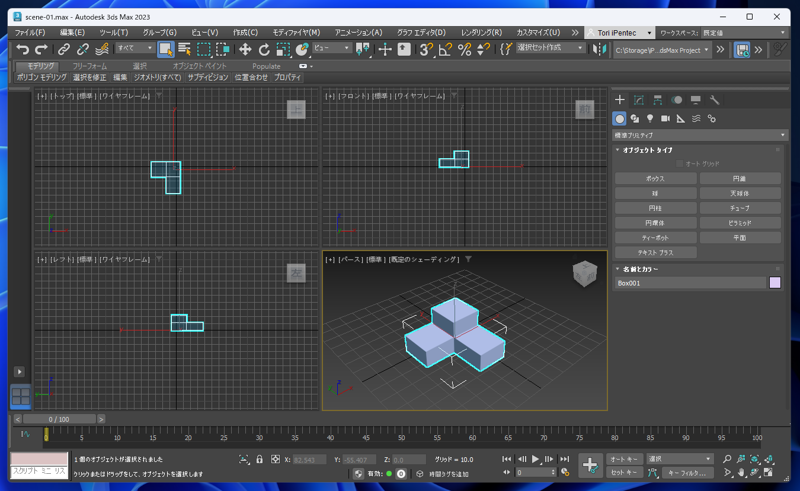Image resolution: width=800 pixels, height=491 pixels.
Task: Toggle Spinner Snap
Action: coord(483,50)
